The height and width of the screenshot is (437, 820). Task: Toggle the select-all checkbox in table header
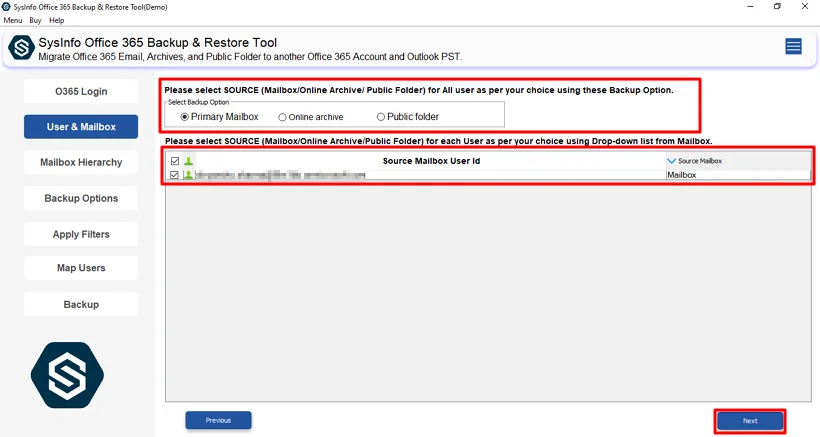(x=175, y=161)
